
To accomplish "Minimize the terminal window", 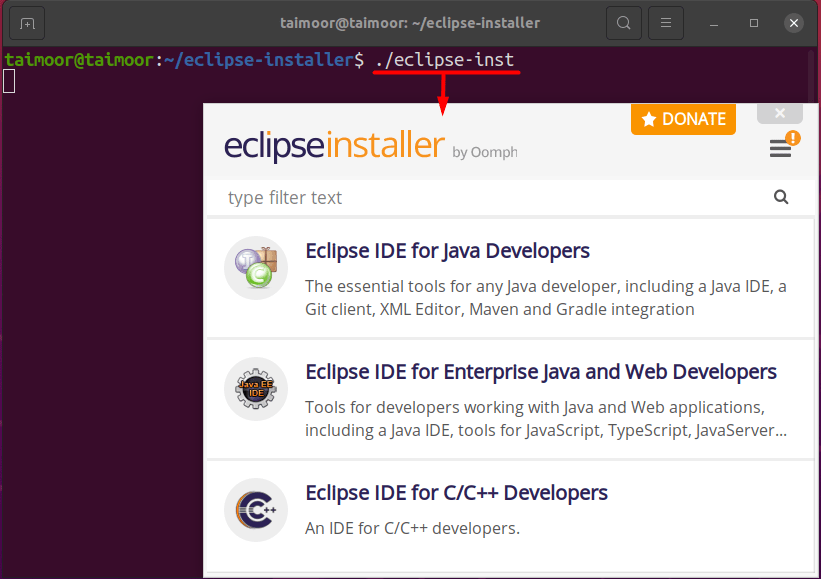I will [x=714, y=24].
